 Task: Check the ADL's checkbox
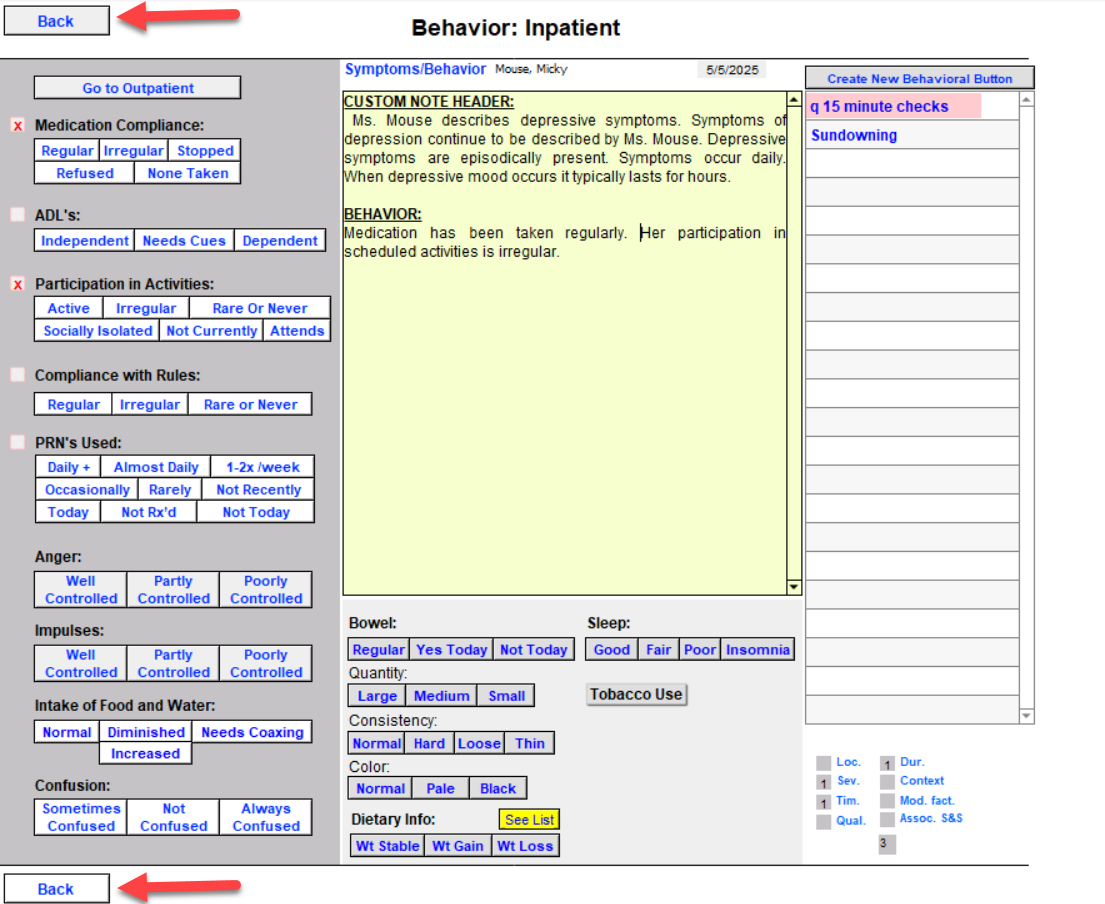18,214
